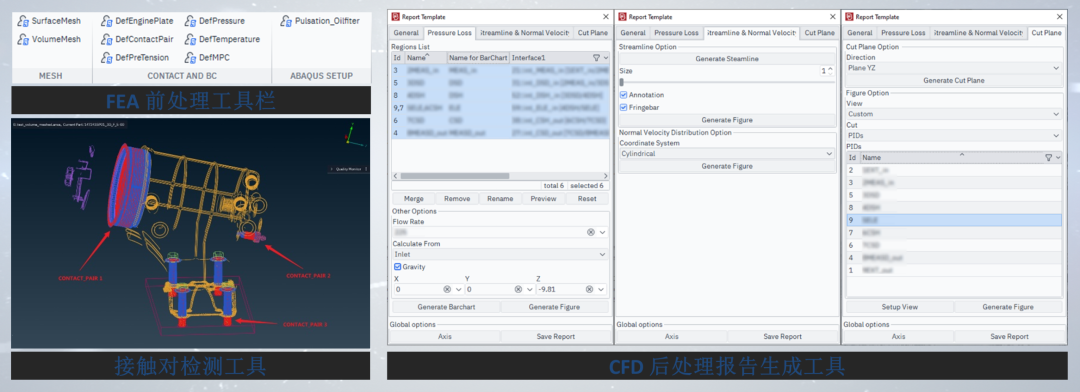Open the Coordinate System Cylindrical dropdown
1080x392 pixels.
coord(727,154)
